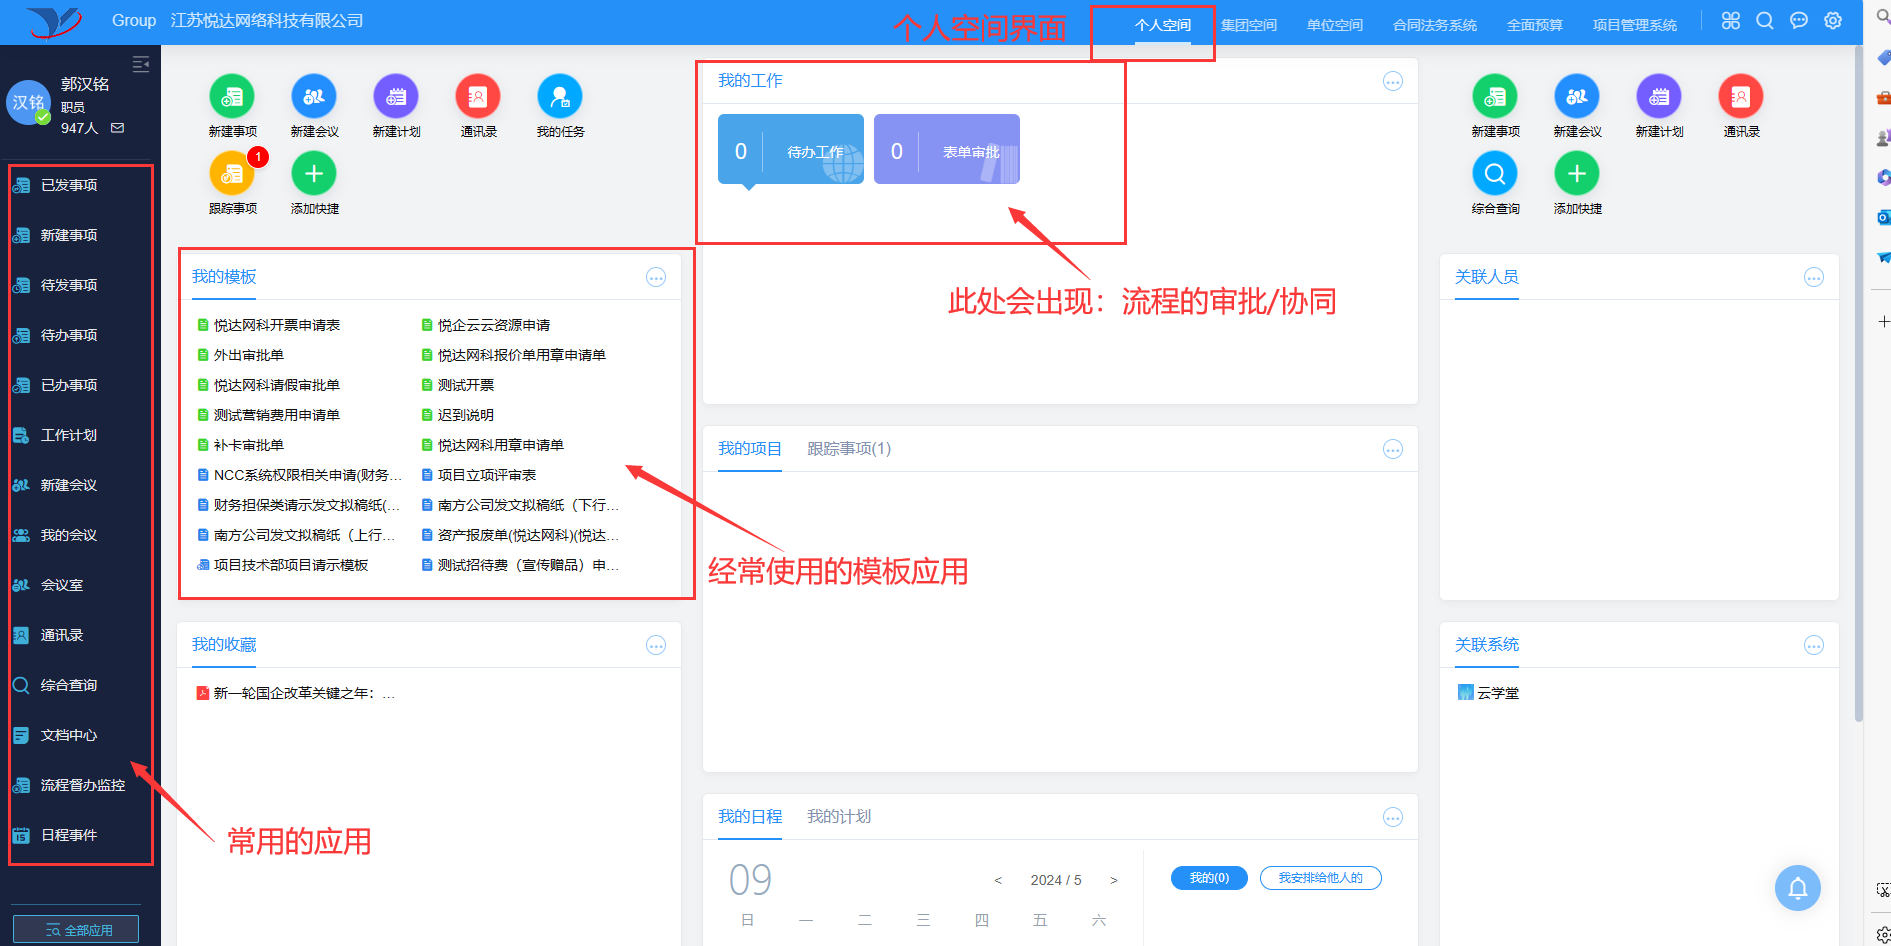Open the 我的任务 shortcut icon
Screen dimensions: 1891x946
[560, 97]
